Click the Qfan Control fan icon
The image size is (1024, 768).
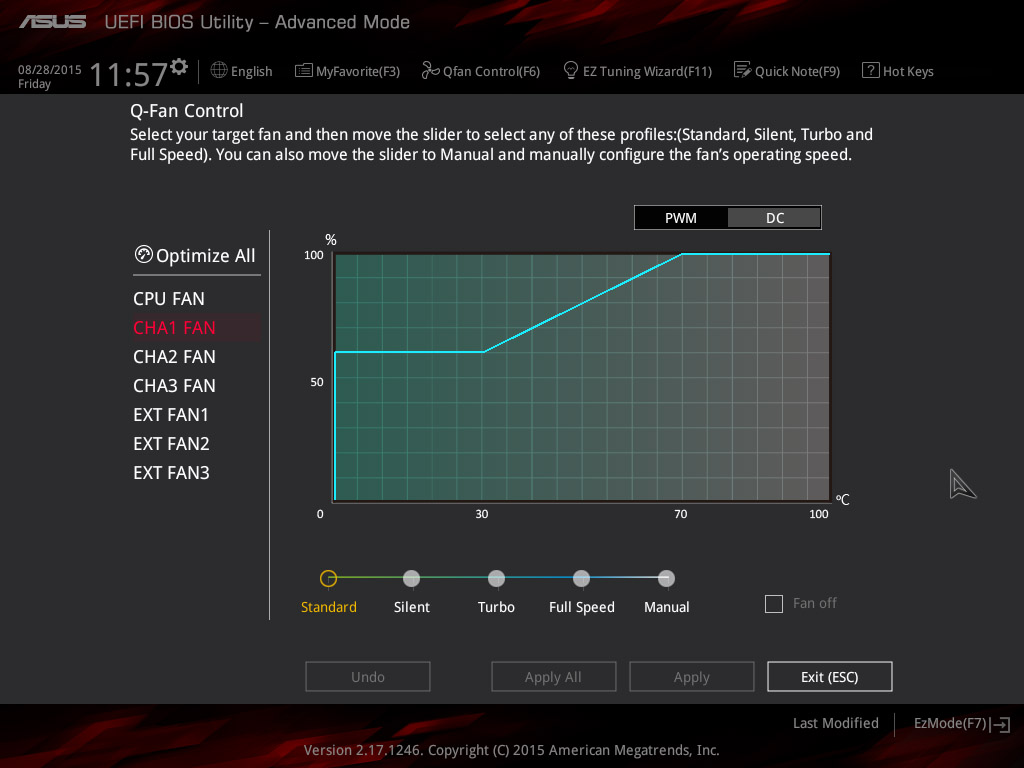[x=430, y=70]
